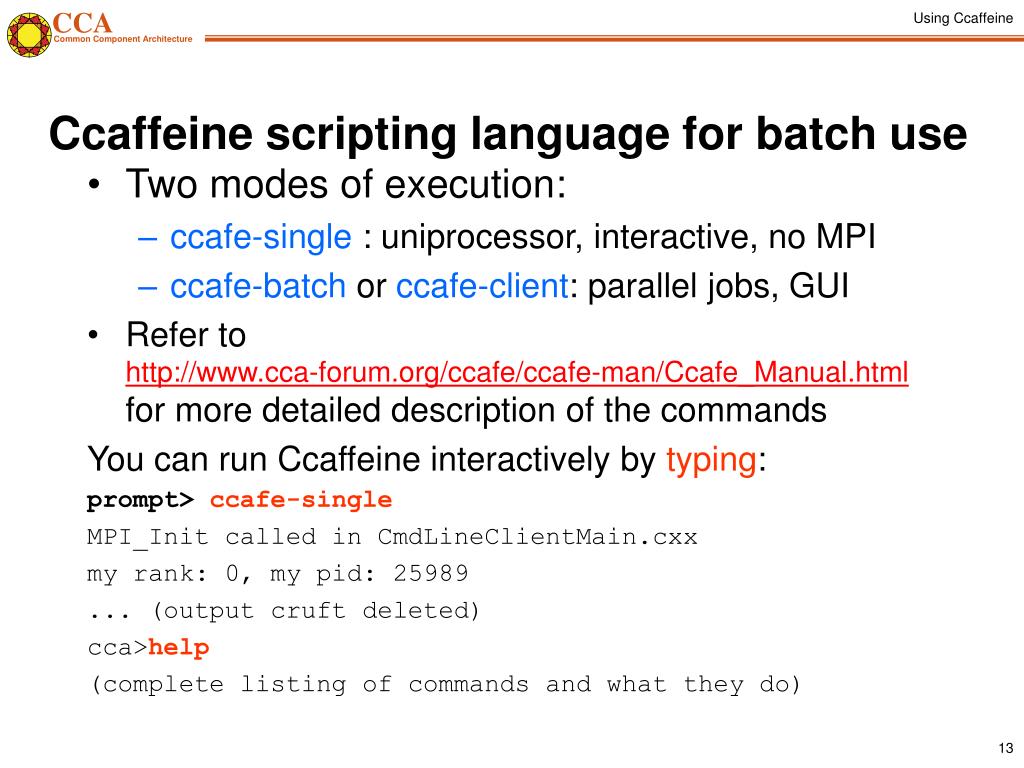The height and width of the screenshot is (768, 1024).
Task: Click the red 'help' command
Action: click(x=178, y=647)
